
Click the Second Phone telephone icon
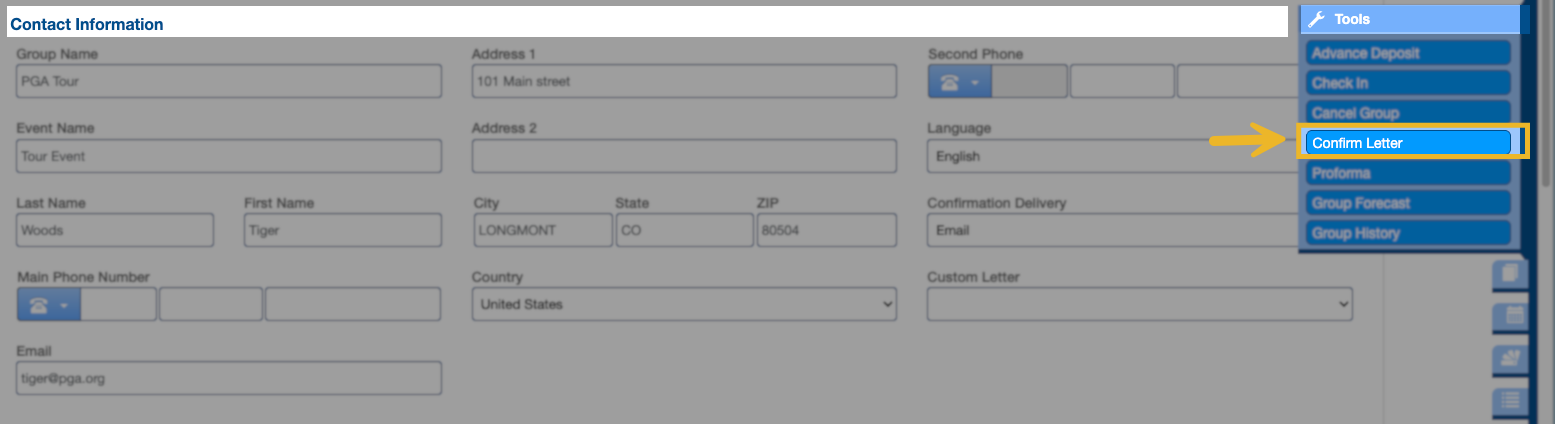click(x=951, y=82)
